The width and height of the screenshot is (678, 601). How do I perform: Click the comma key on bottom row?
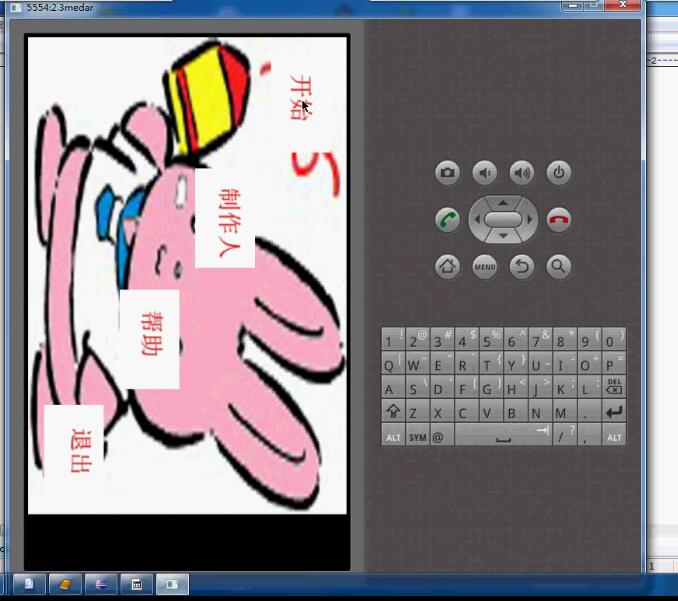coord(589,435)
